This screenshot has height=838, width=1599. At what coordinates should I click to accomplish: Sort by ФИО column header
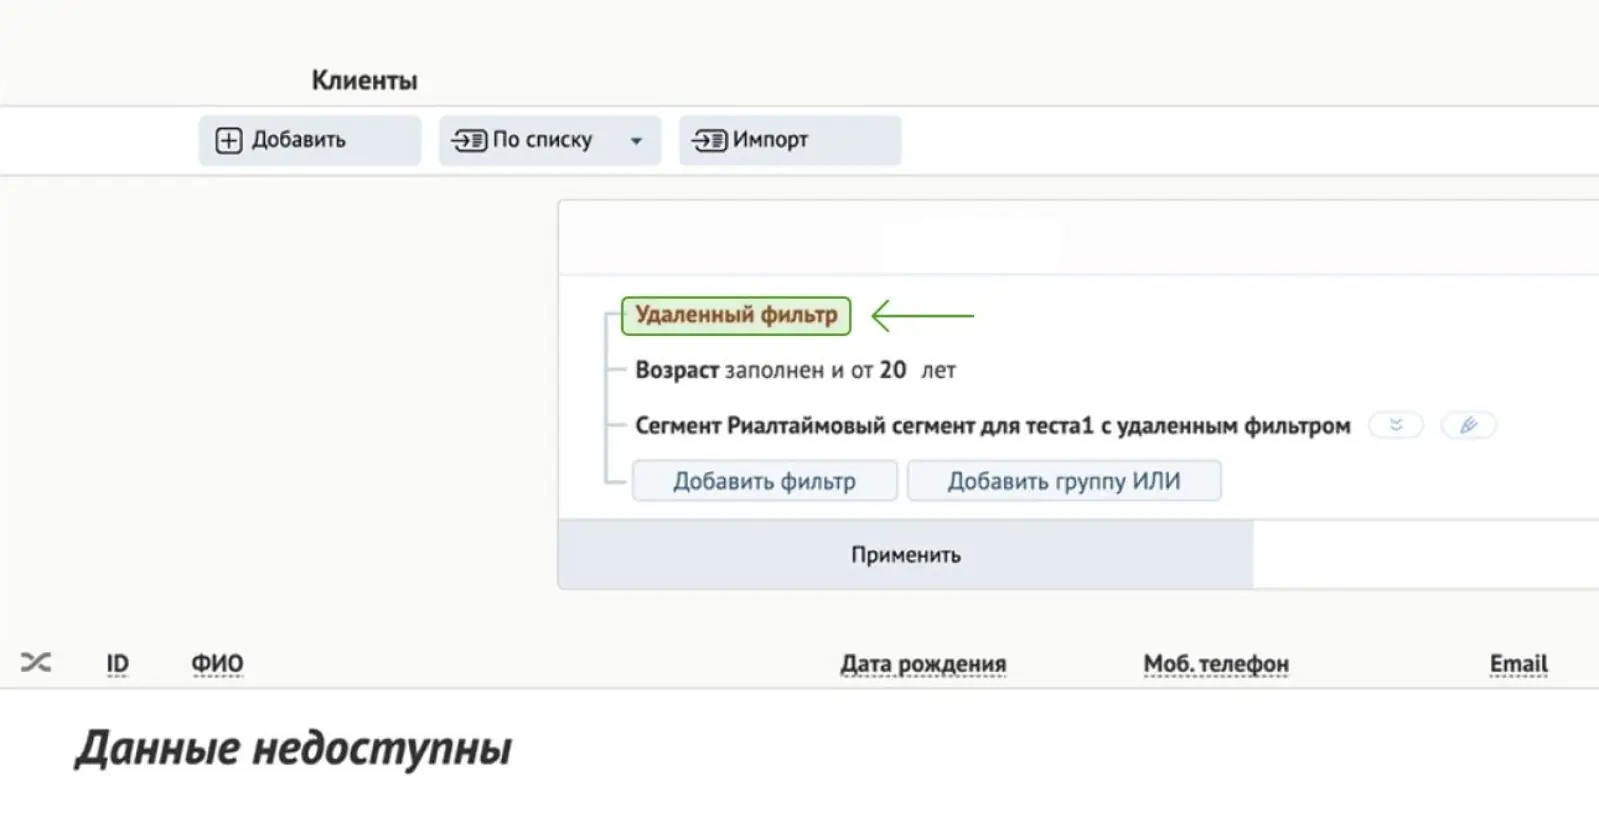coord(217,664)
